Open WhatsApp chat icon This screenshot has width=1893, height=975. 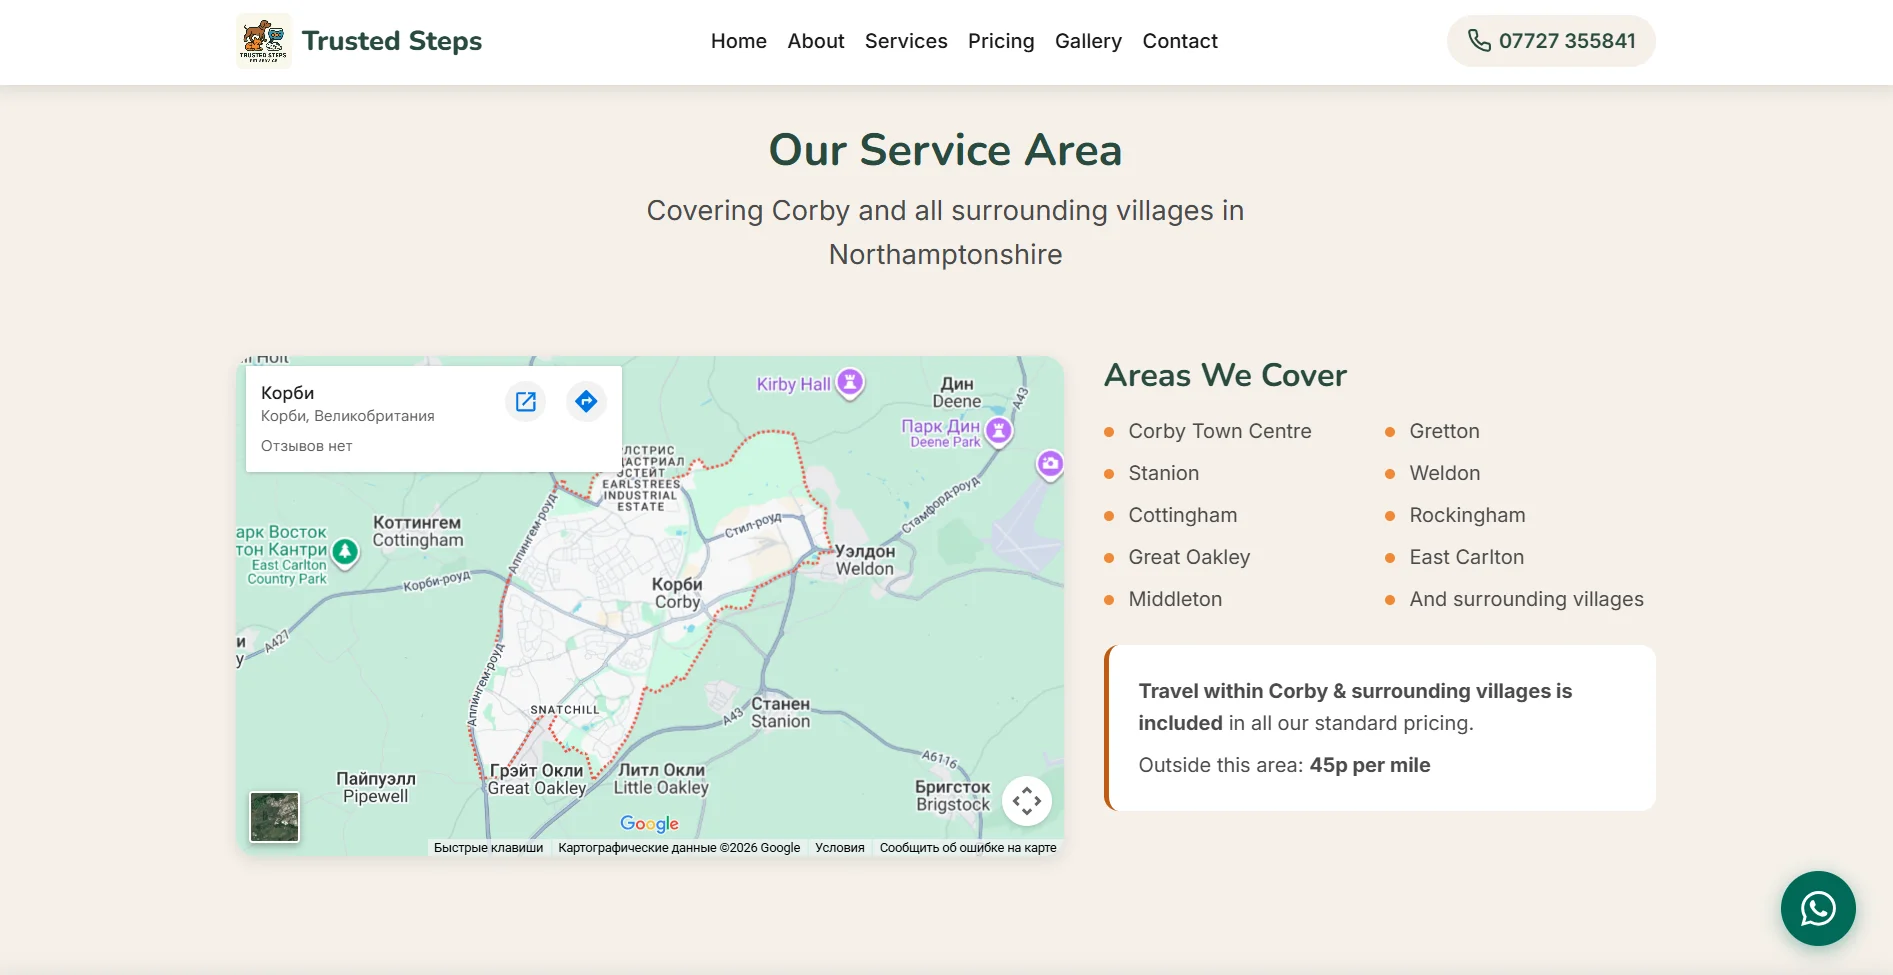[x=1817, y=908]
